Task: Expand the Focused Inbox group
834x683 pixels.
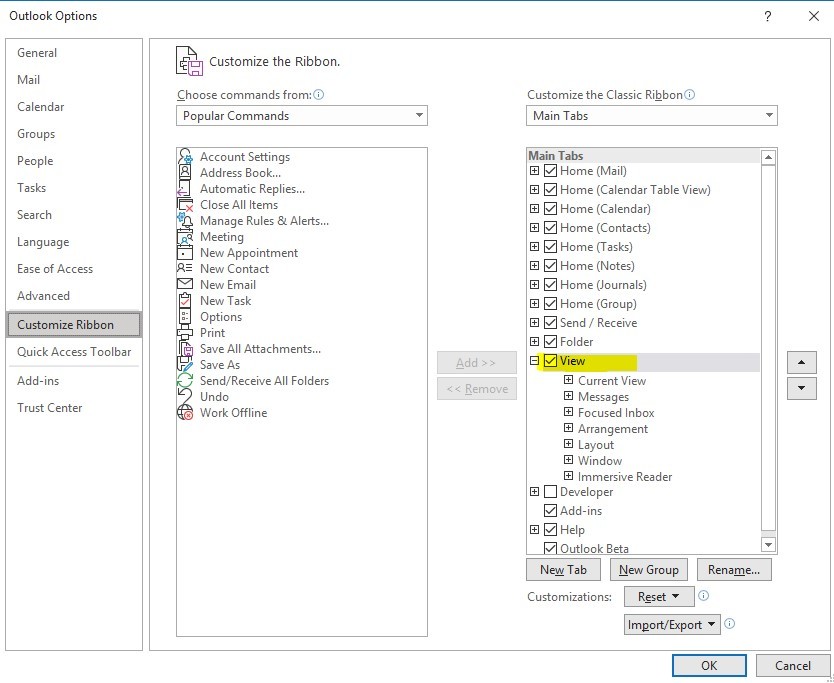Action: [x=569, y=412]
